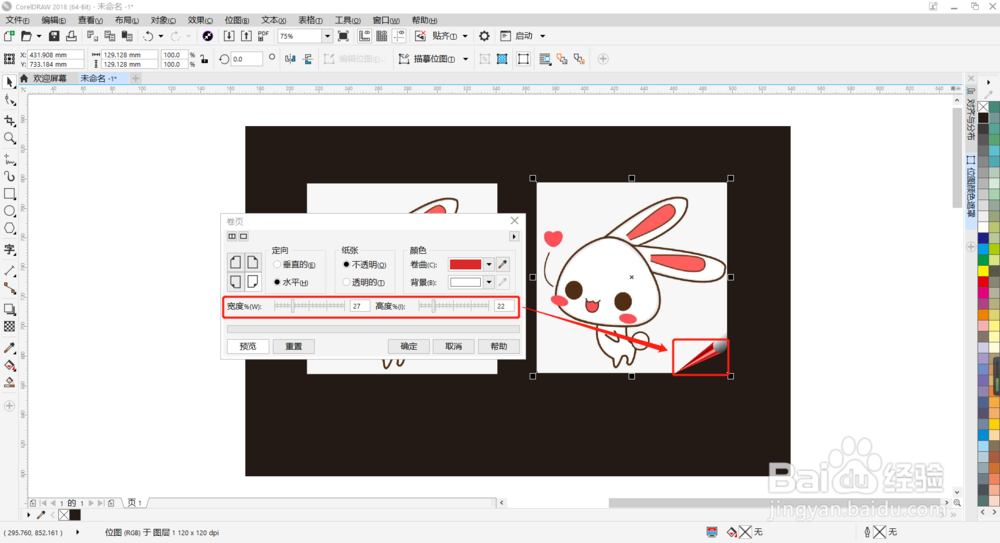The image size is (1000, 543).
Task: Select the Crop tool
Action: (10, 120)
